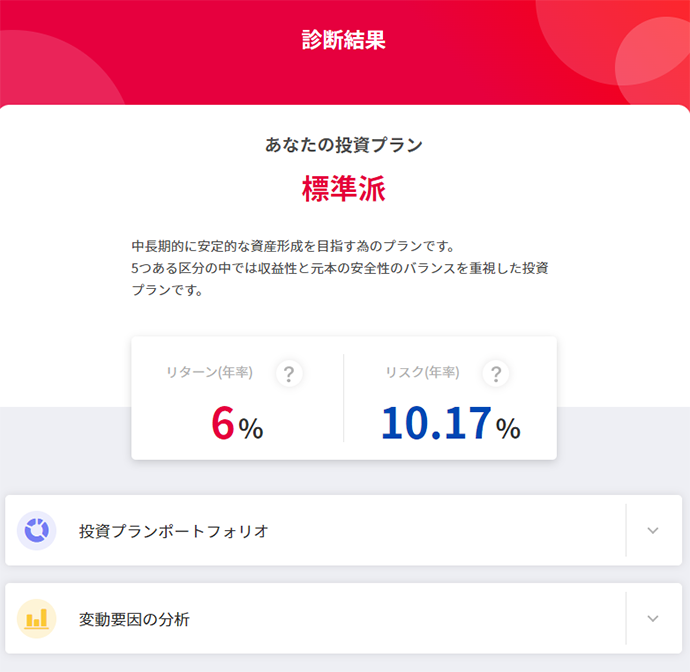Image resolution: width=690 pixels, height=672 pixels.
Task: Open the 変動要因の分析 section label
Action: 134,619
